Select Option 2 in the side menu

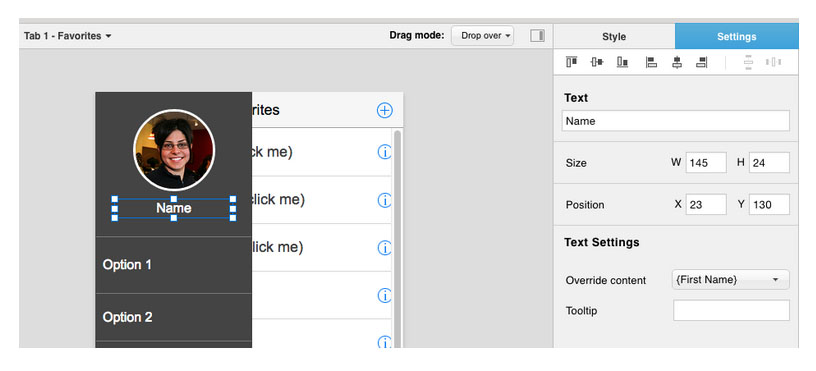coord(174,317)
